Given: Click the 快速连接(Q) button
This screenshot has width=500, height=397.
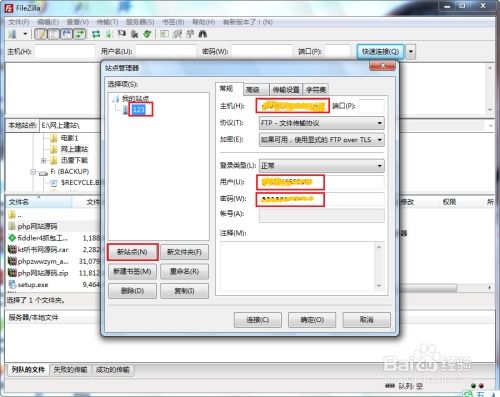Looking at the screenshot, I should [380, 52].
